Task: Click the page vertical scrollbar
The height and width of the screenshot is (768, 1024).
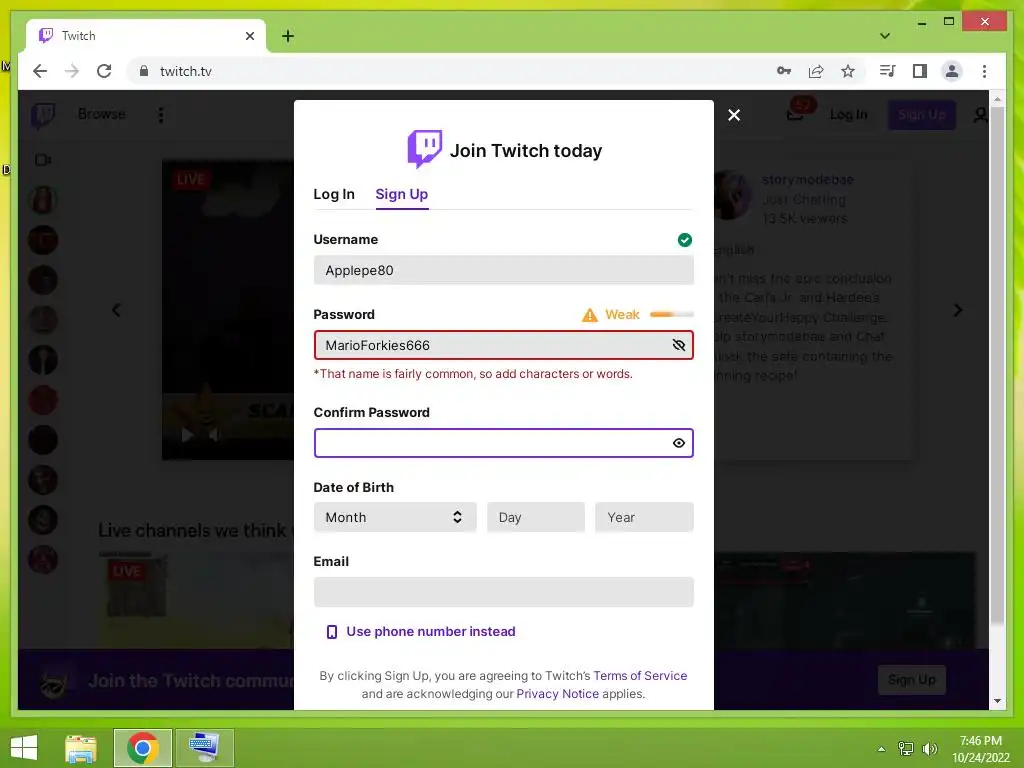Action: [x=997, y=366]
